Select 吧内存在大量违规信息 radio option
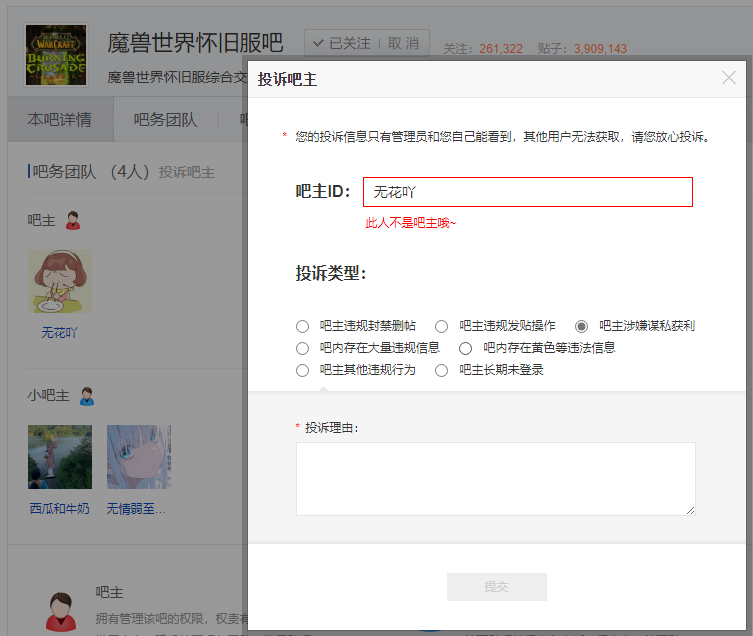The width and height of the screenshot is (753, 636). pos(303,349)
